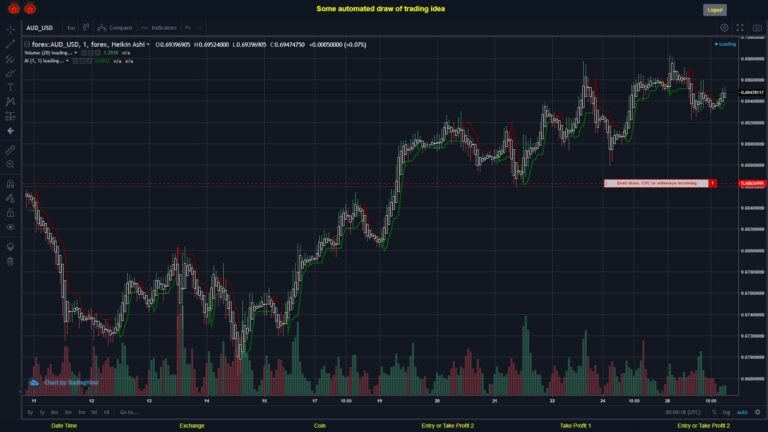Click the red price tag on price axis
The image size is (768, 432).
[x=752, y=183]
